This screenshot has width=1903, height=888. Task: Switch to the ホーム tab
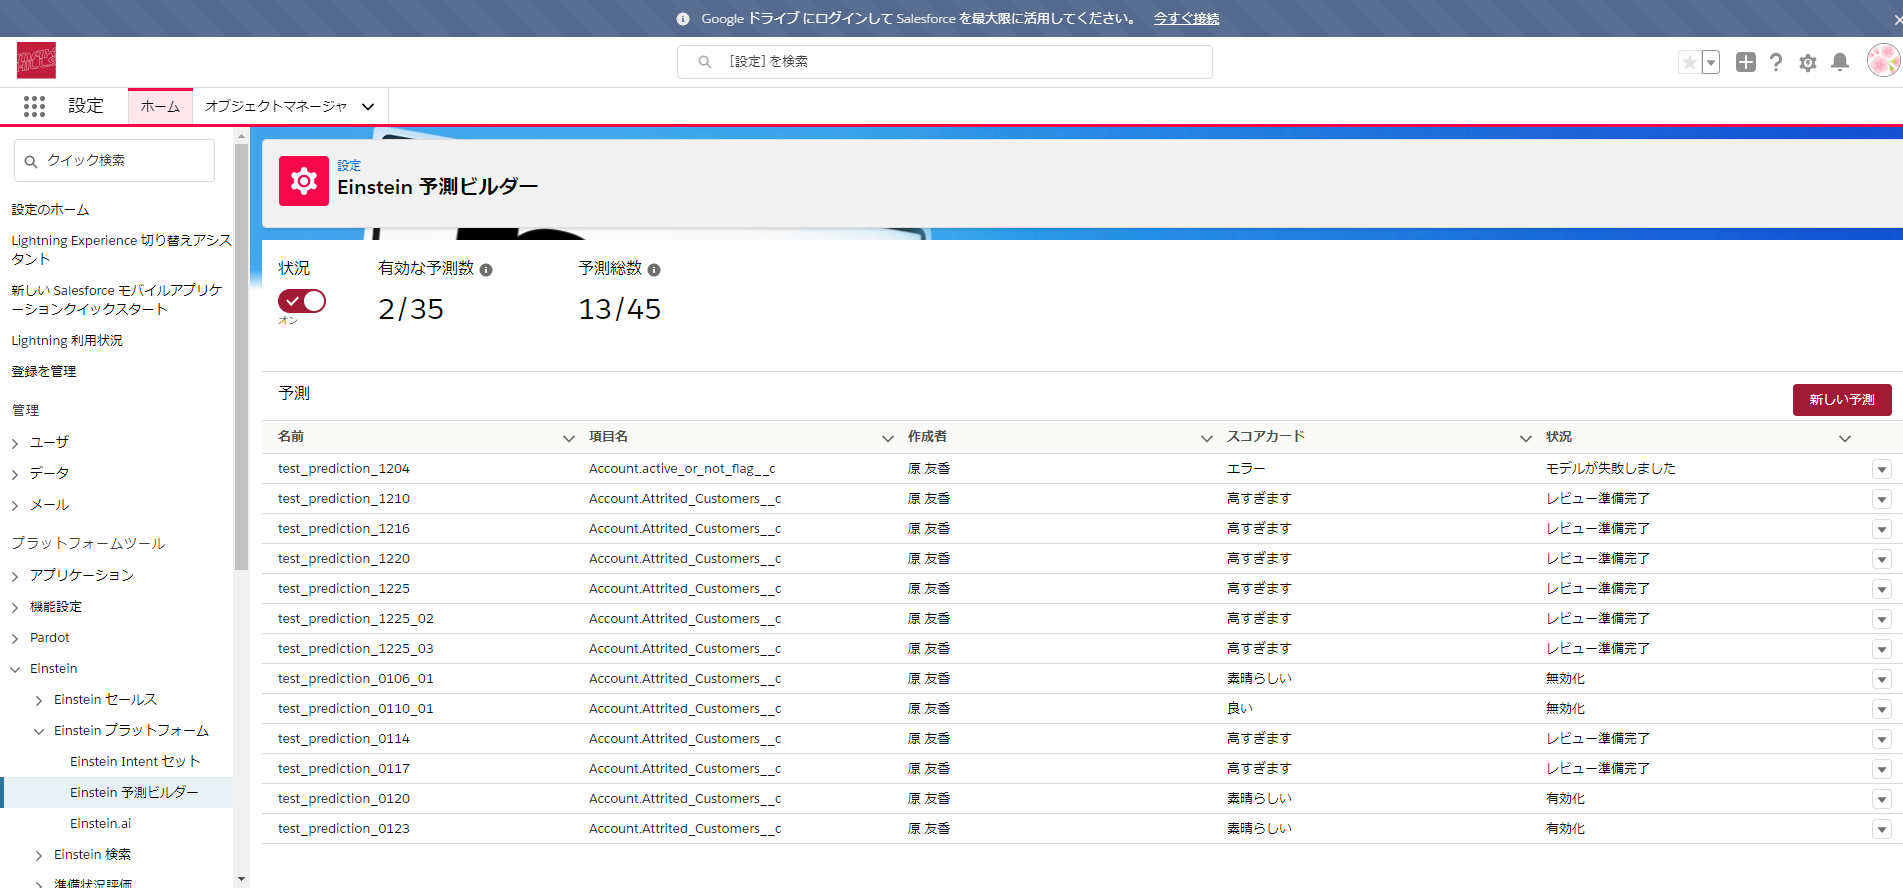point(160,106)
